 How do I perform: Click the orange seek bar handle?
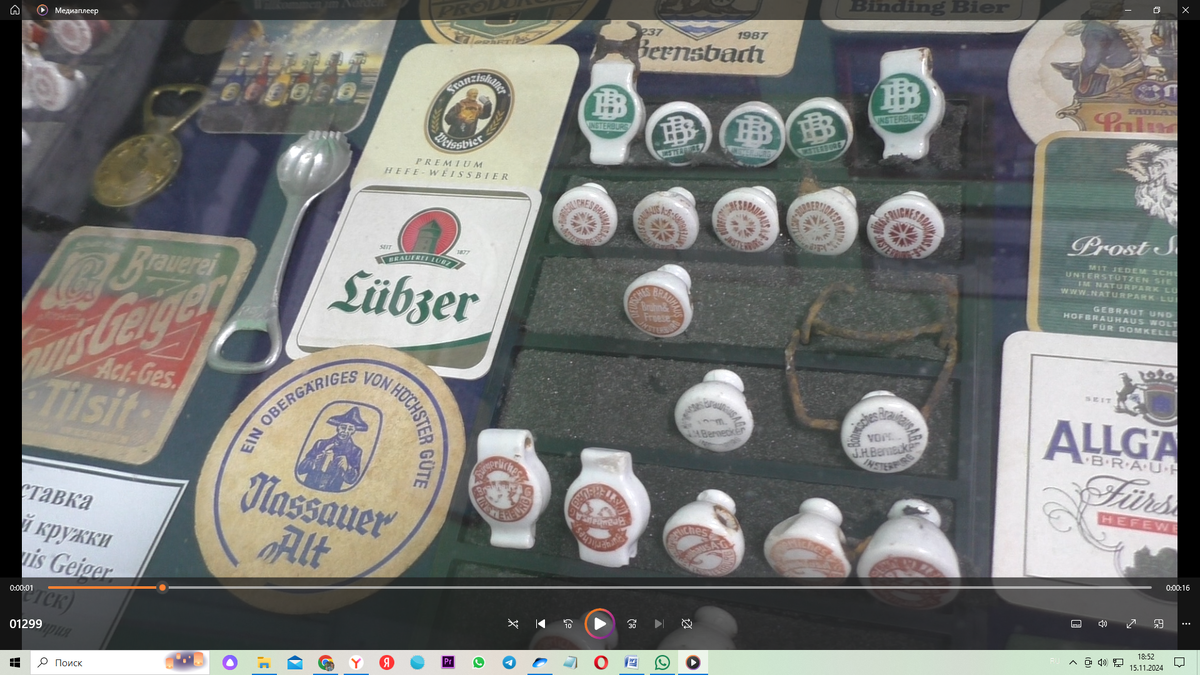coord(162,587)
